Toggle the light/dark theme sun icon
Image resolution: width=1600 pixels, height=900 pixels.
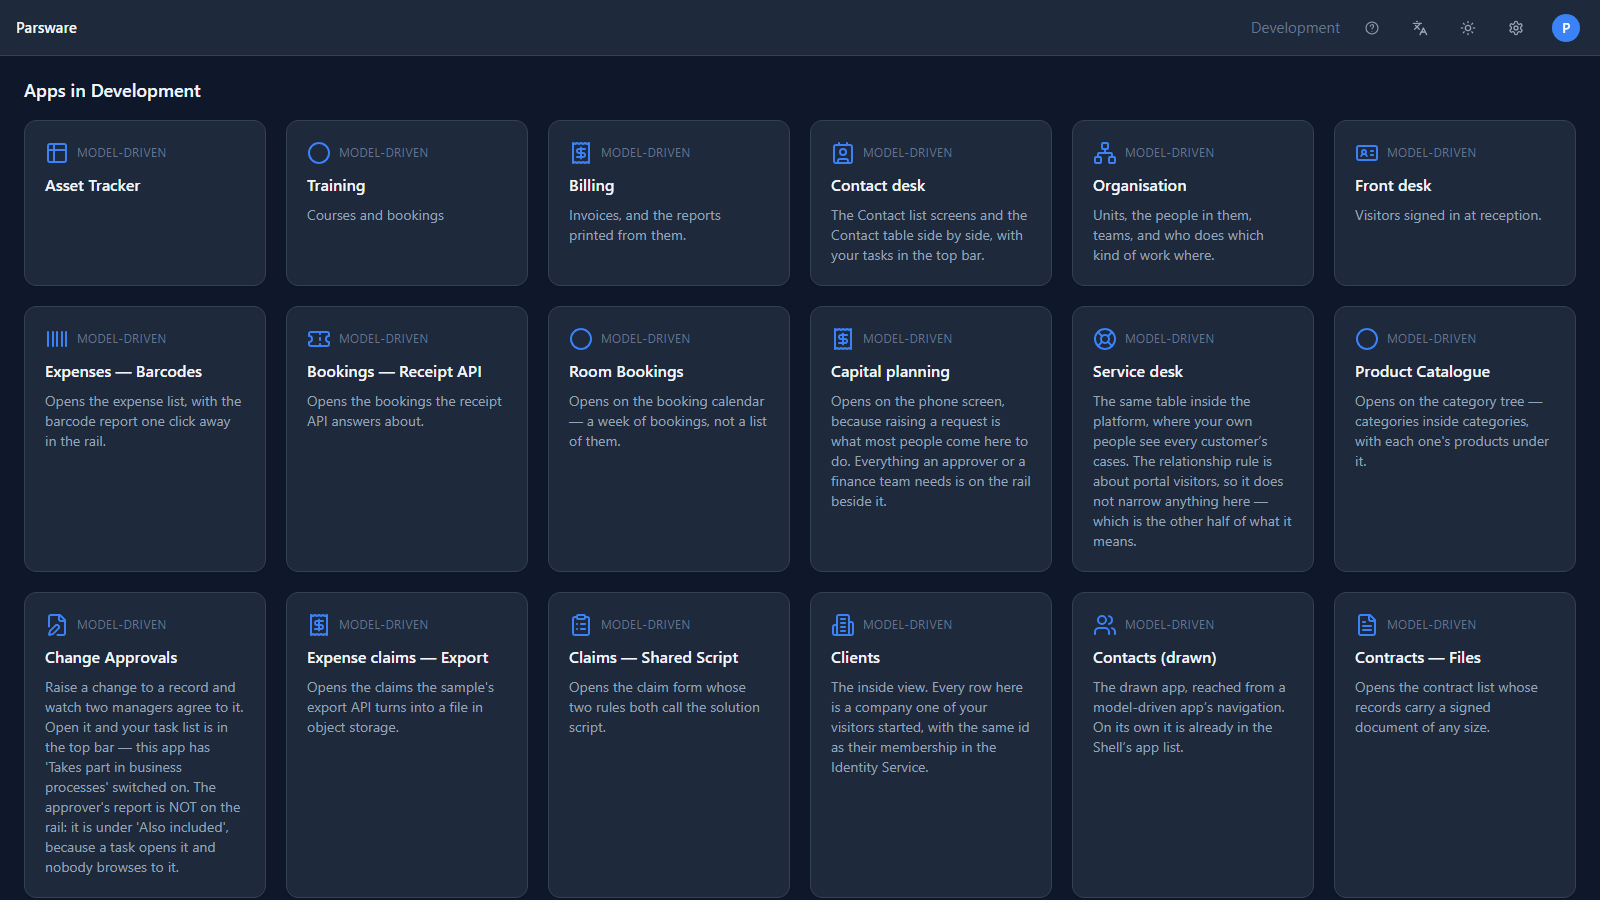pos(1468,28)
